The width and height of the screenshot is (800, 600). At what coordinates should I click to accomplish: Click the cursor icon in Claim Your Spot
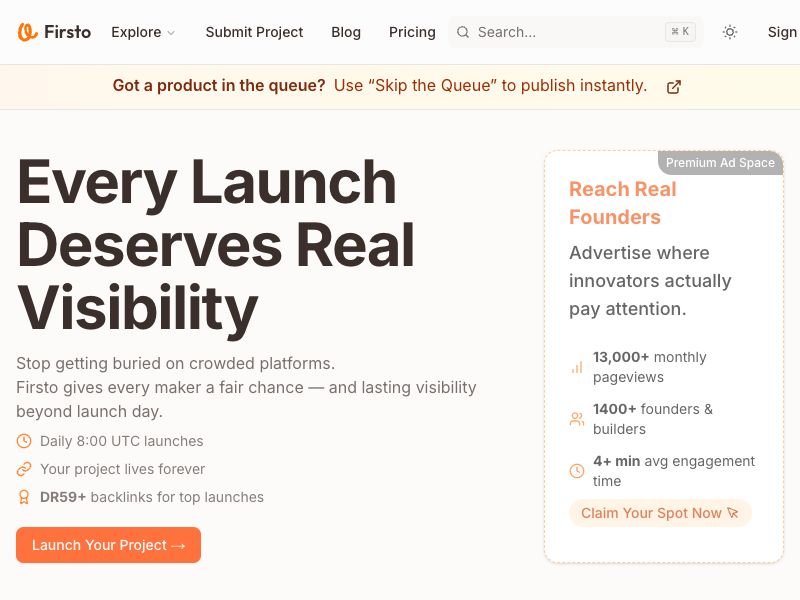(733, 513)
